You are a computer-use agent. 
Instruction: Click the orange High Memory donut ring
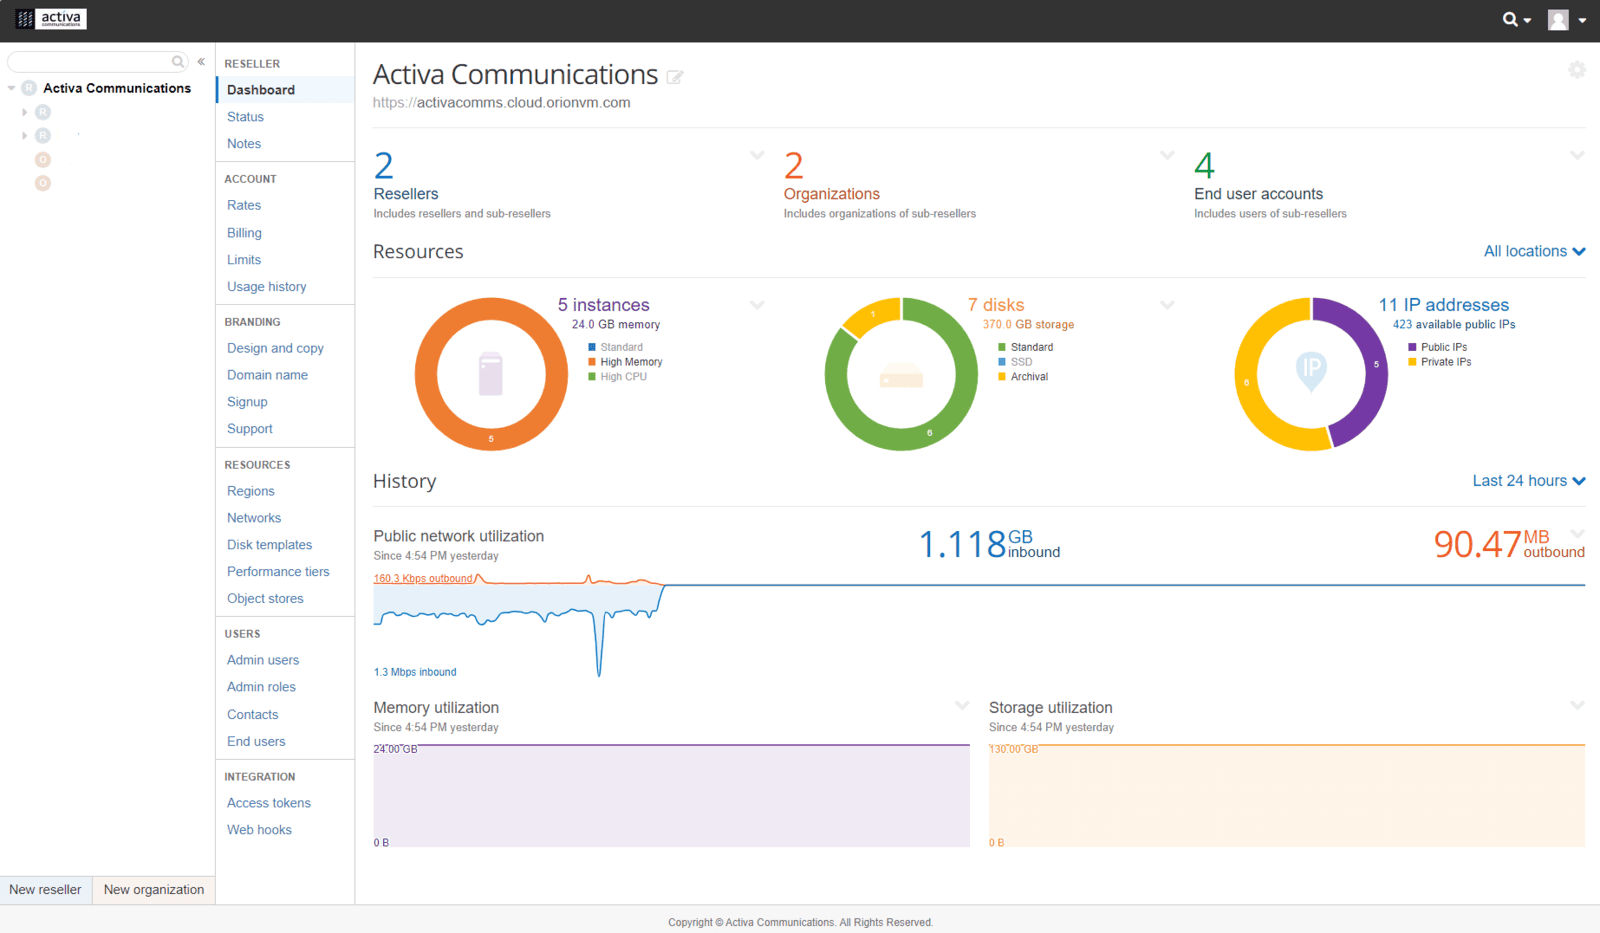tap(491, 439)
